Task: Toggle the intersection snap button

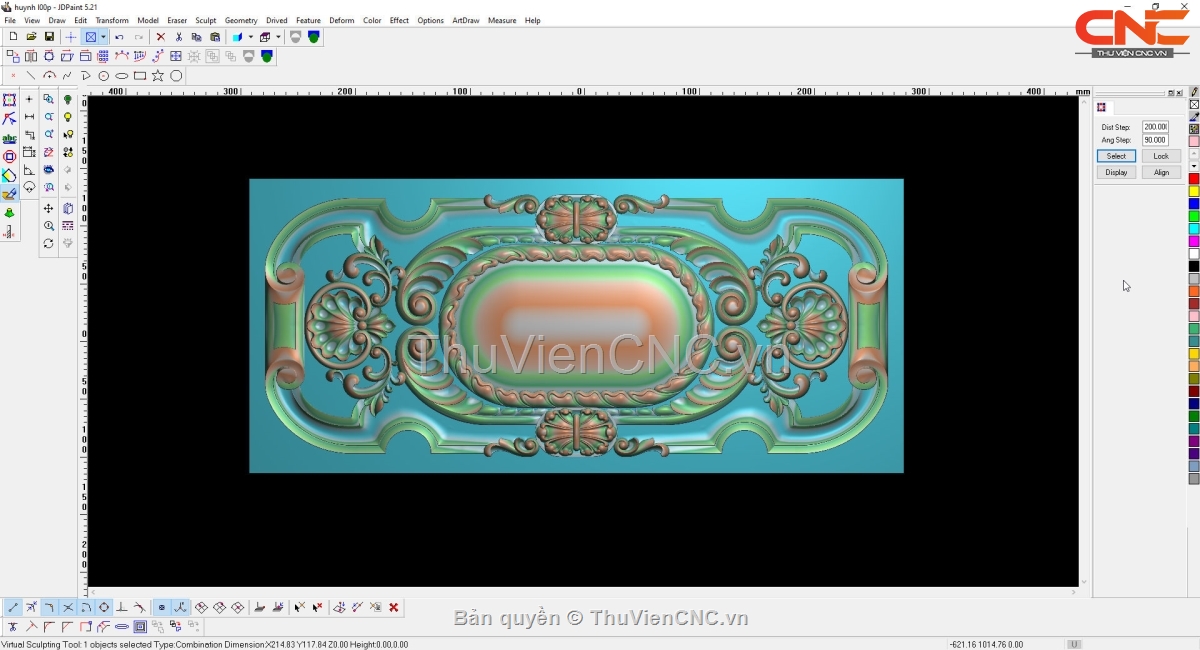Action: pos(68,607)
